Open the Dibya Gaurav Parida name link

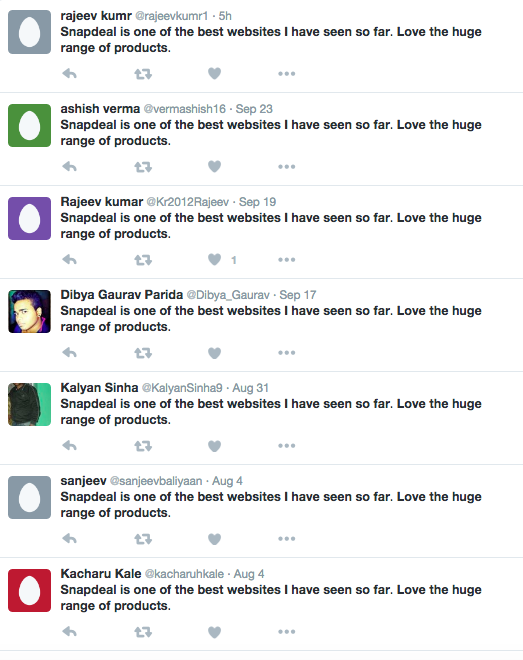coord(122,295)
